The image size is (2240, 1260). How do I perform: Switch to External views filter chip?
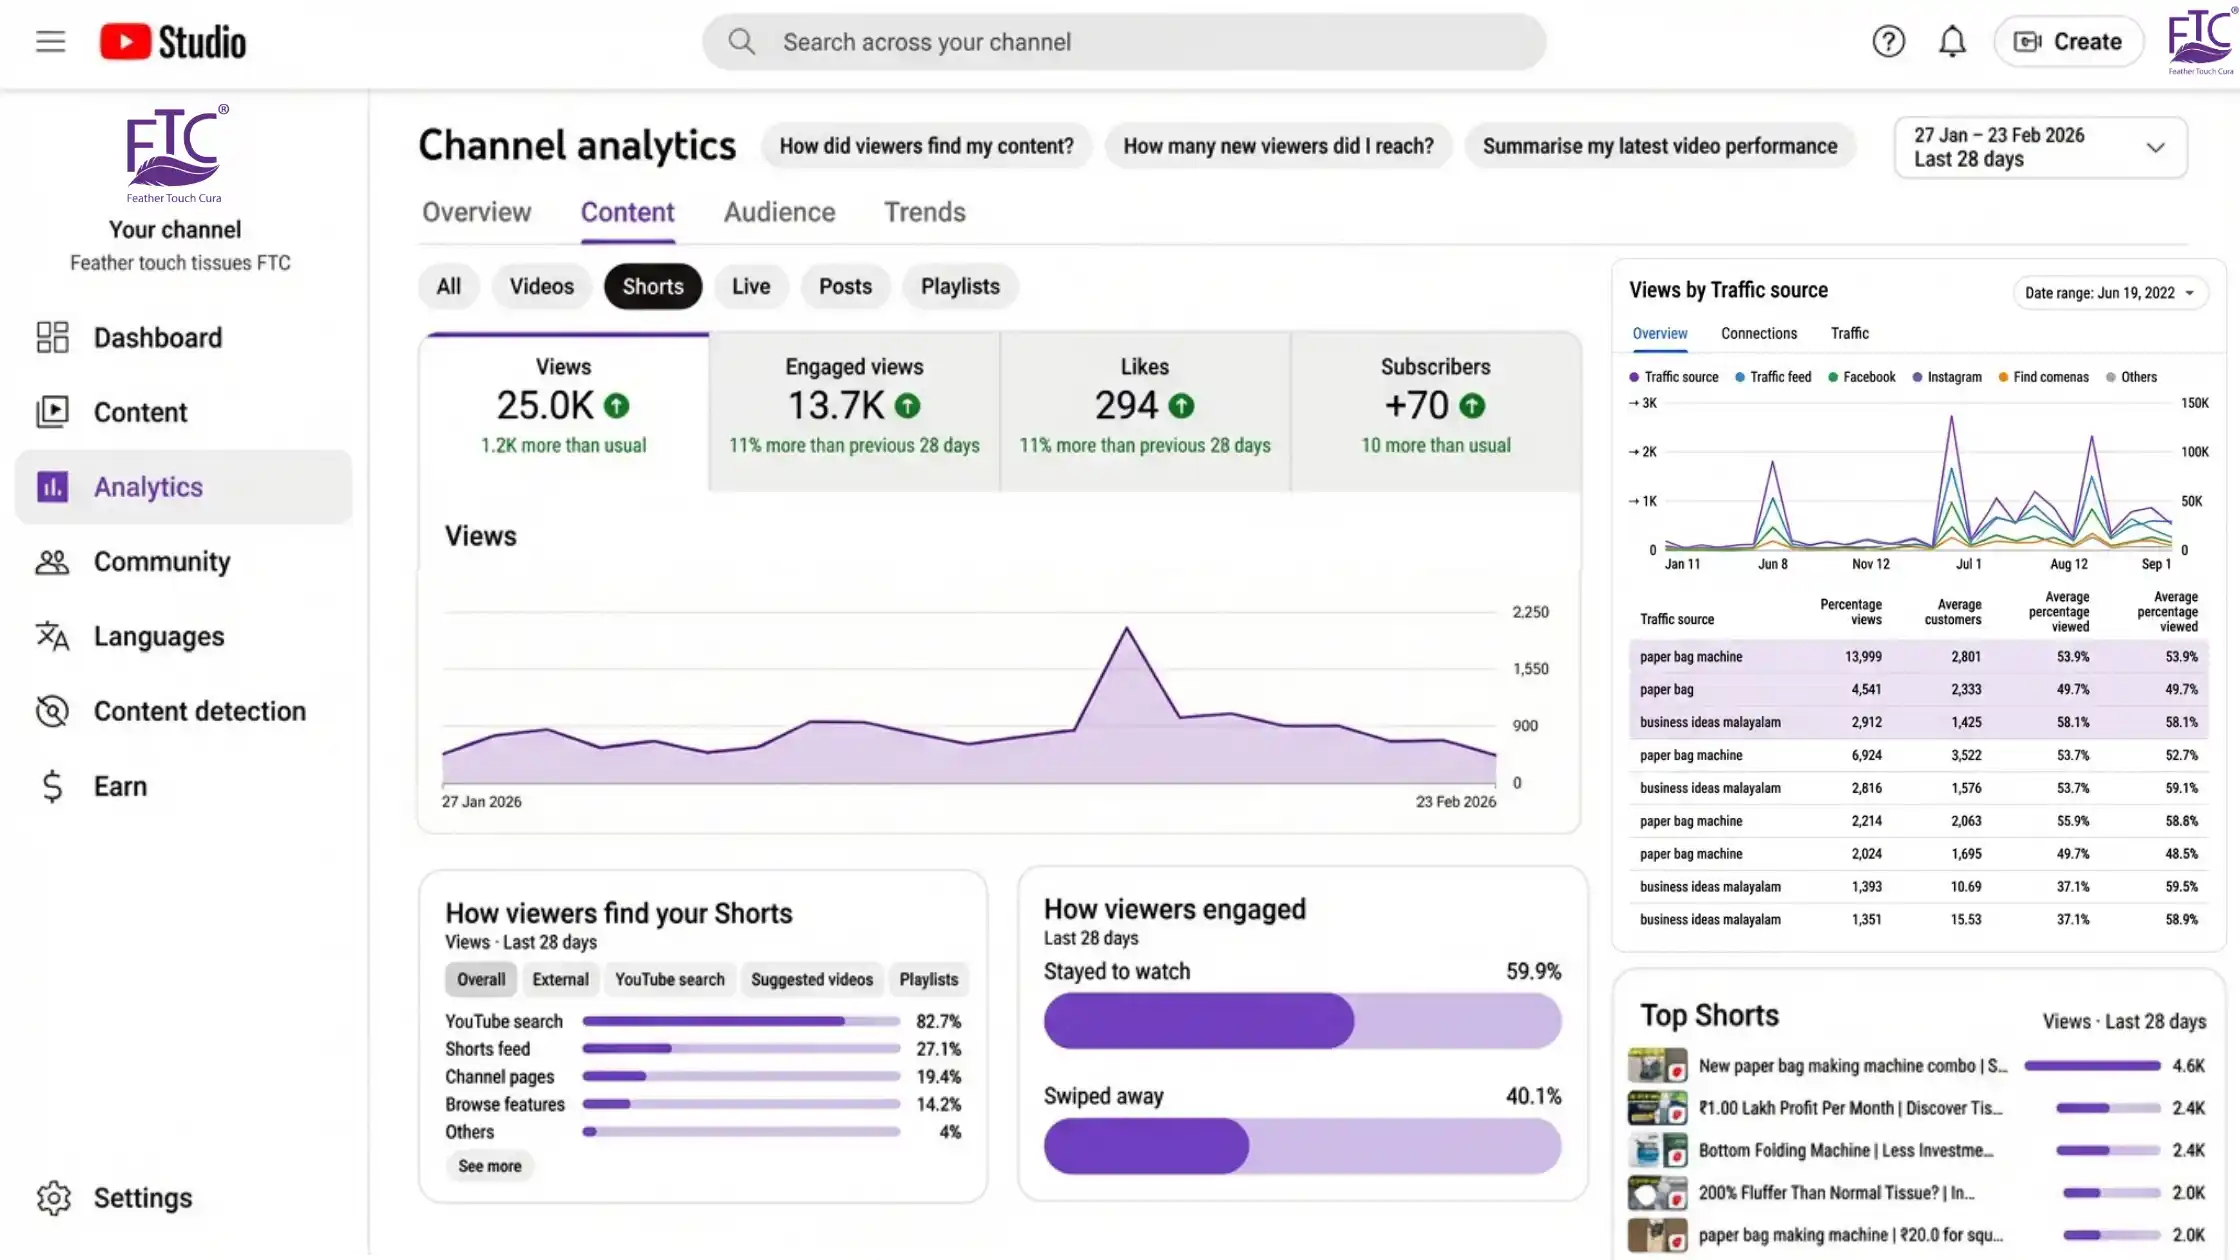pyautogui.click(x=560, y=979)
